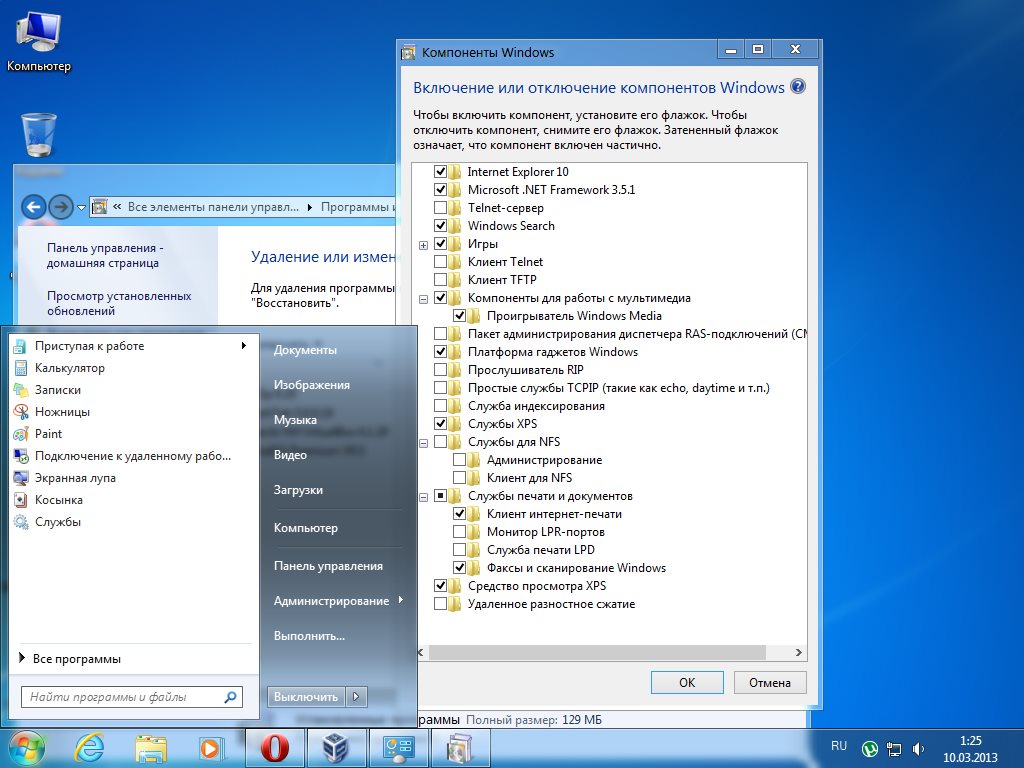
Task: Open Просмотр установленных обновлений link
Action: [x=119, y=304]
